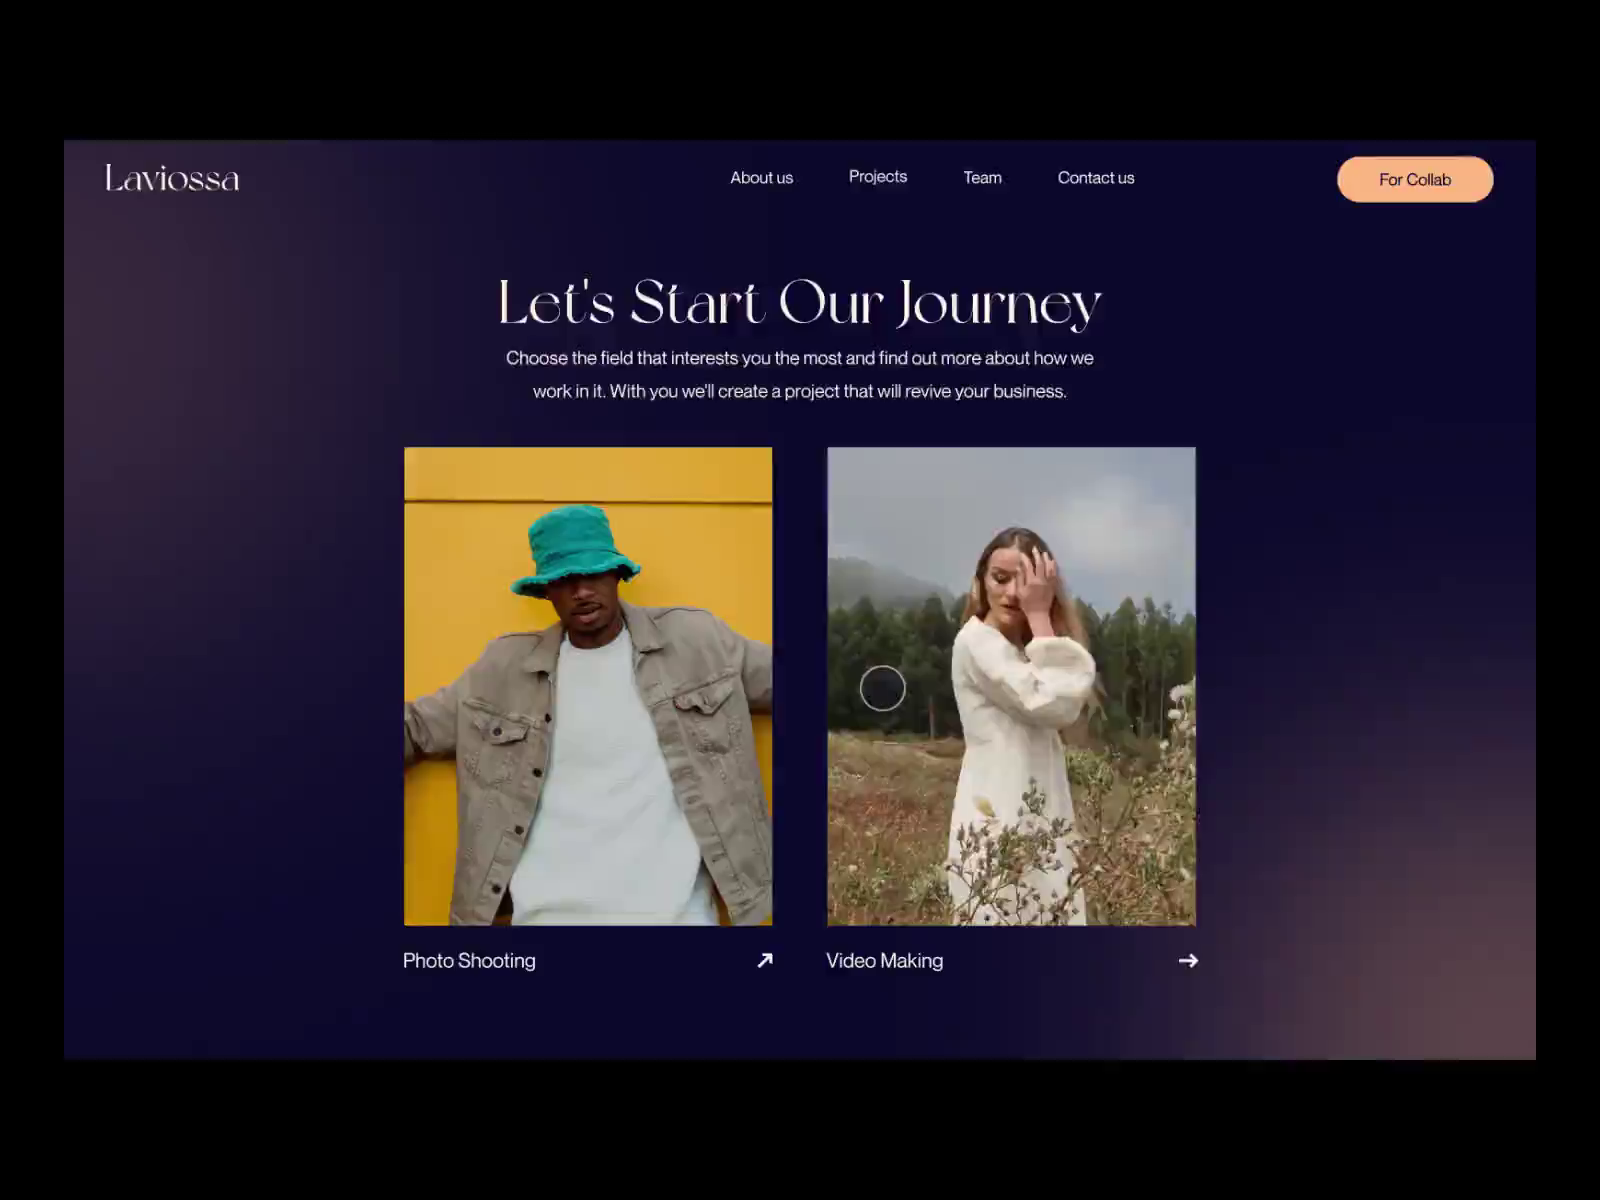Click the Photo Shooting text link

pos(468,961)
